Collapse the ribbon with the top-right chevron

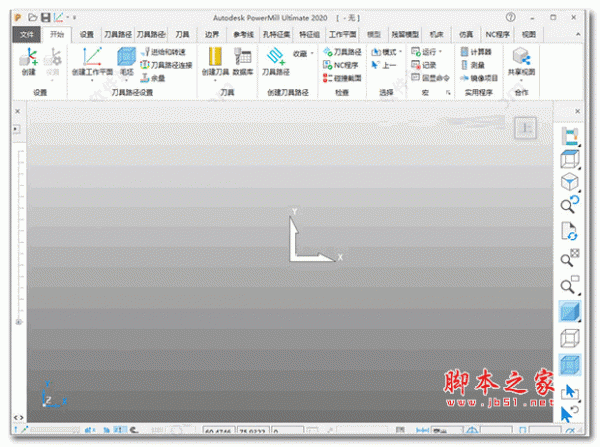tap(578, 34)
